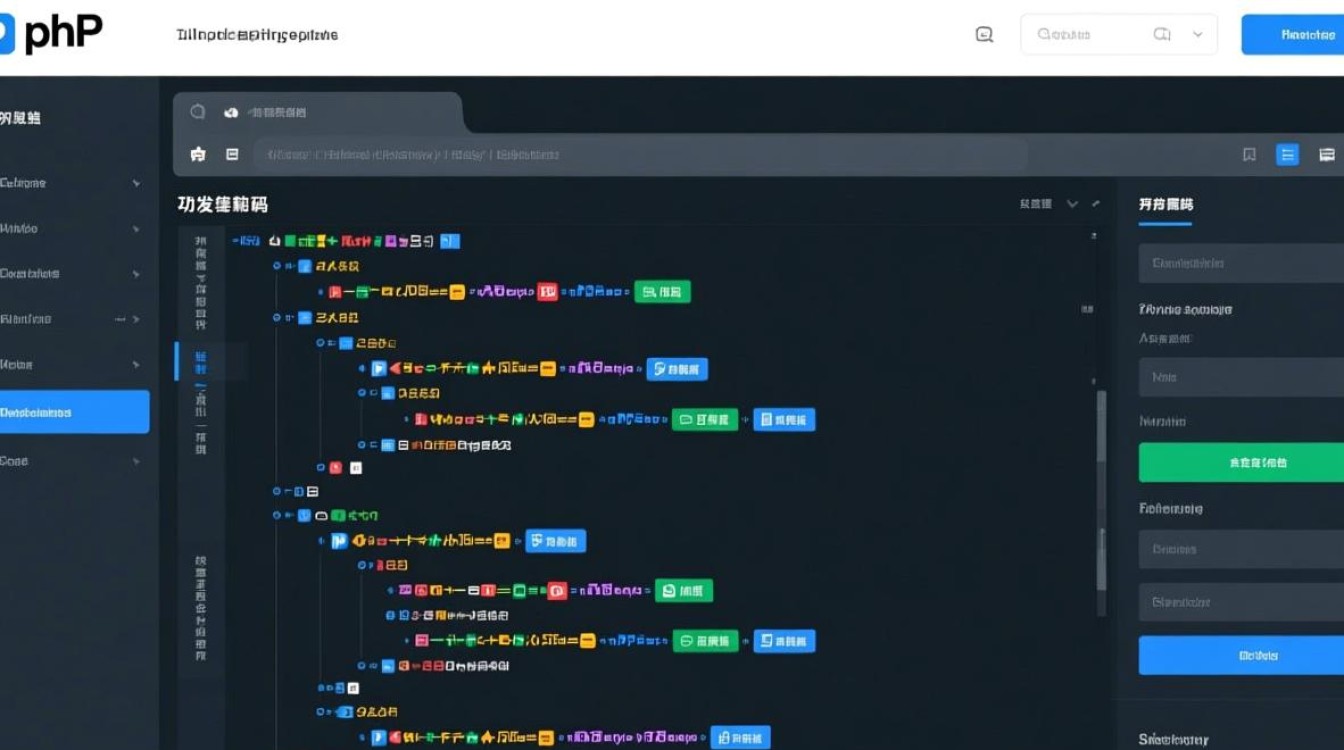Select the file icon next to the address bar

click(232, 154)
